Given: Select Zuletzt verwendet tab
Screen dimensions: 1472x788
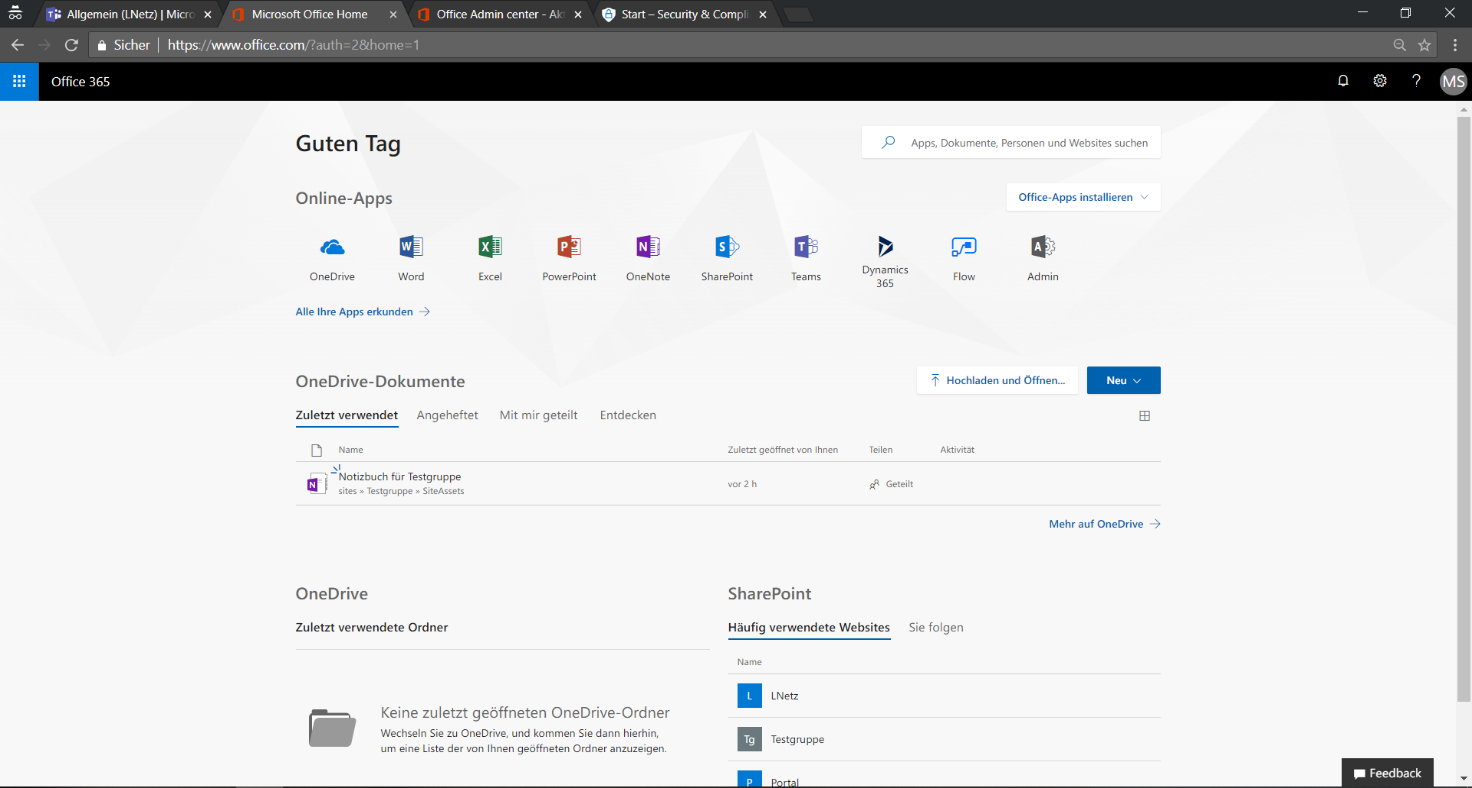Looking at the screenshot, I should coord(347,415).
